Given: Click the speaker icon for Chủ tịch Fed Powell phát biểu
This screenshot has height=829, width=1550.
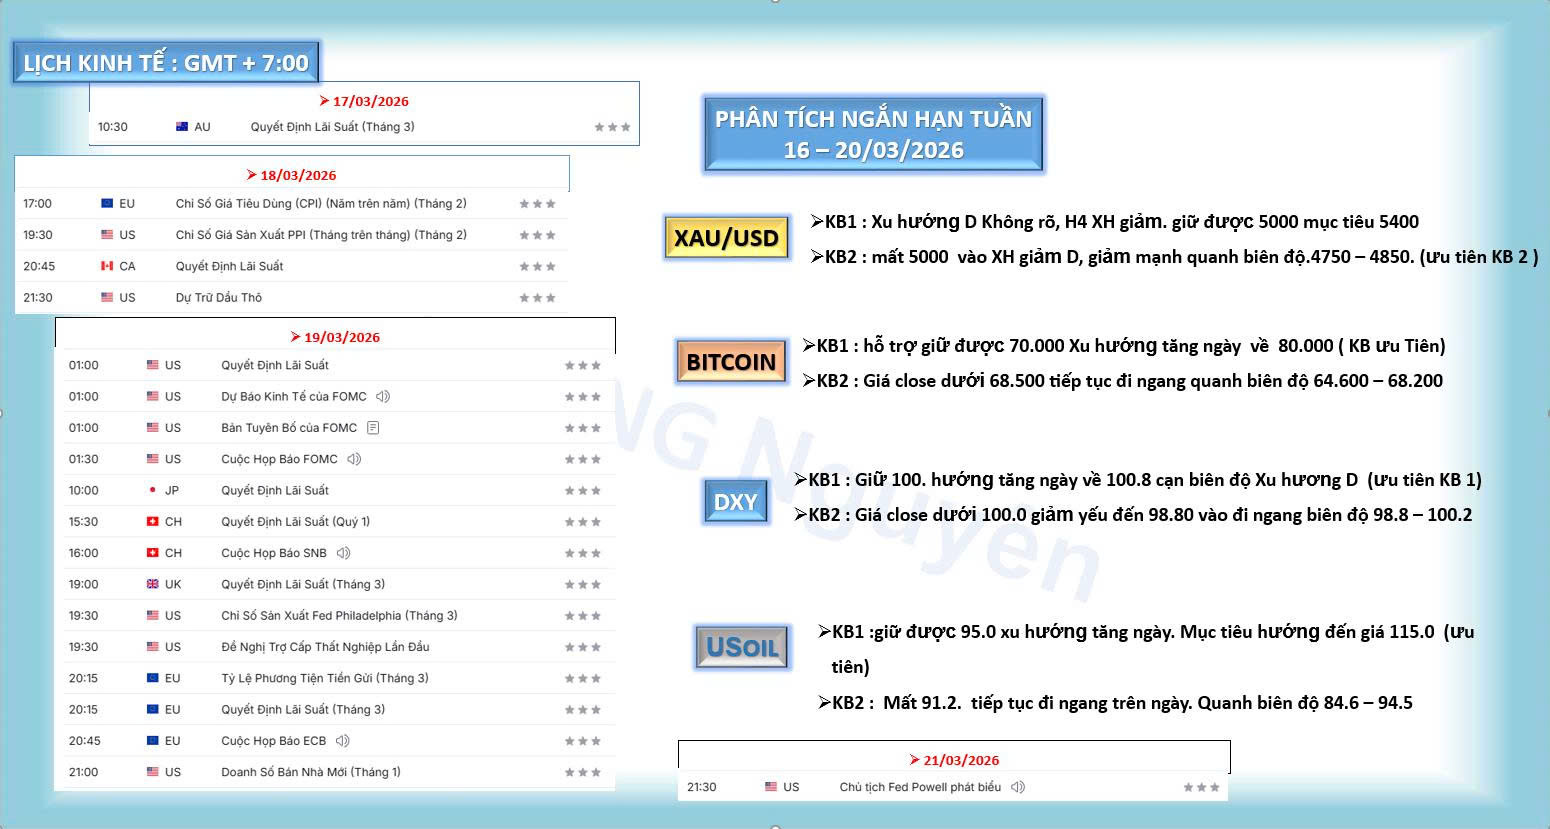Looking at the screenshot, I should [1017, 787].
